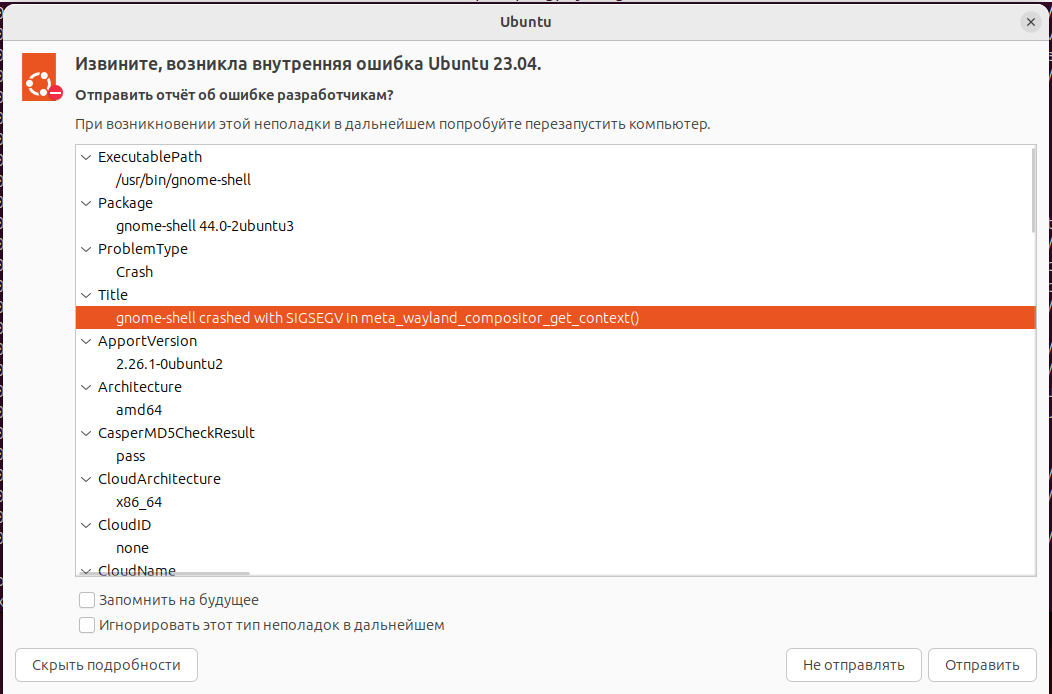Image resolution: width=1052 pixels, height=694 pixels.
Task: Collapse the Architecture expander arrow
Action: click(x=85, y=387)
